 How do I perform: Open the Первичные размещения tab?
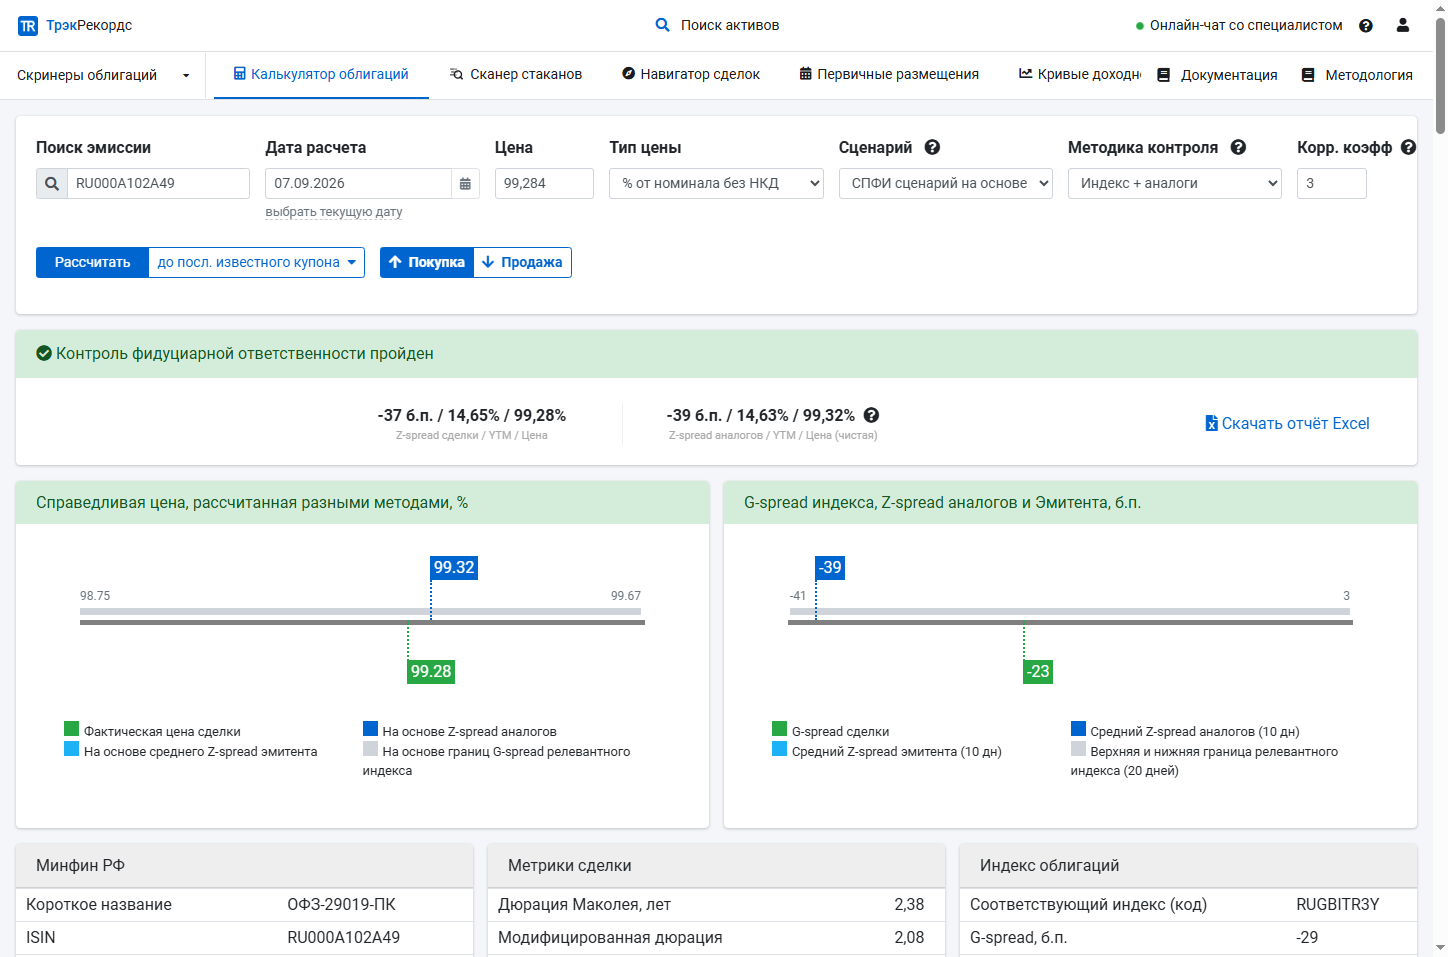(889, 74)
